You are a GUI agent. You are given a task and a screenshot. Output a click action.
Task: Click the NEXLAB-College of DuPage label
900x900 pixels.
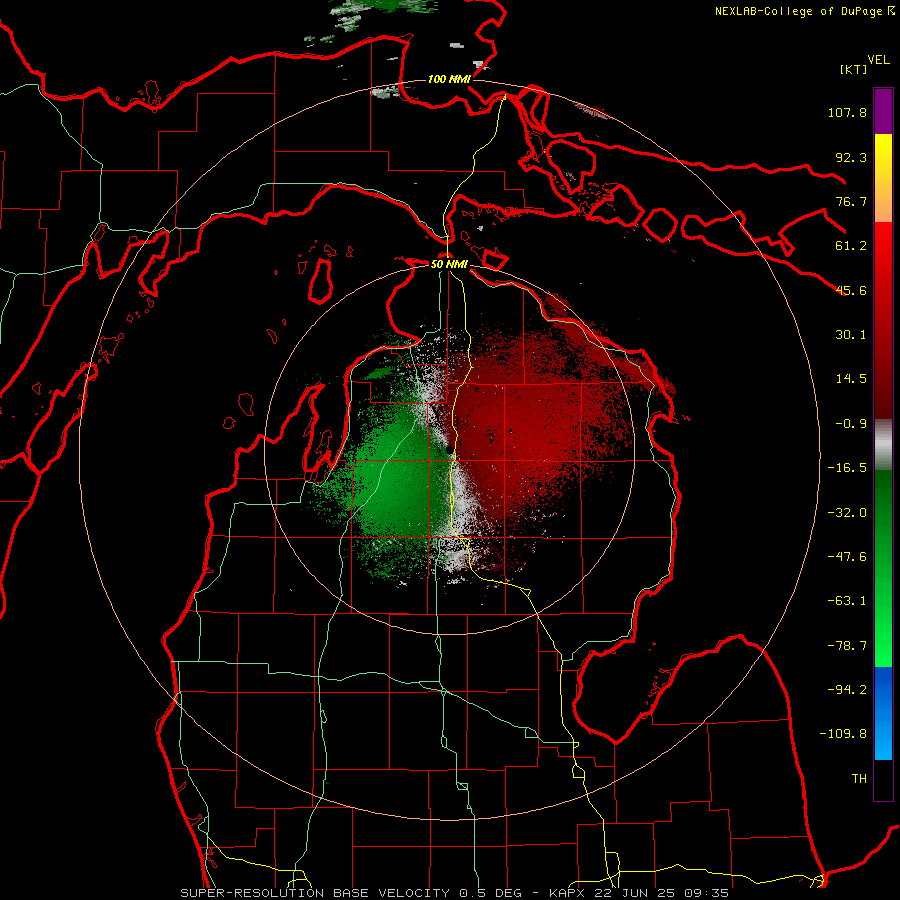click(x=798, y=11)
